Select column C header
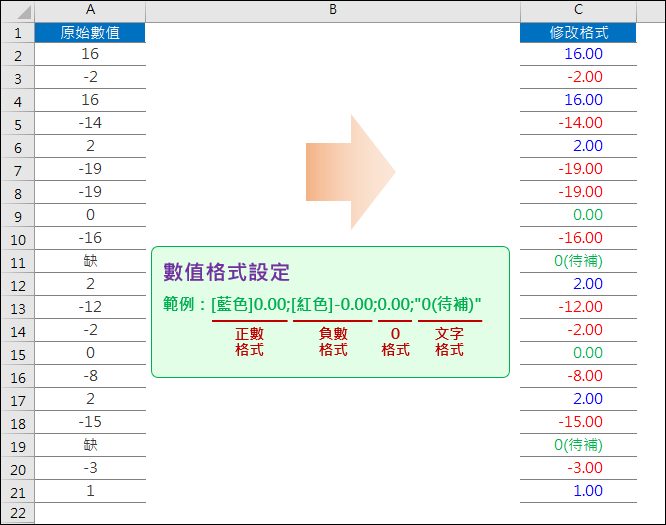 [x=578, y=10]
